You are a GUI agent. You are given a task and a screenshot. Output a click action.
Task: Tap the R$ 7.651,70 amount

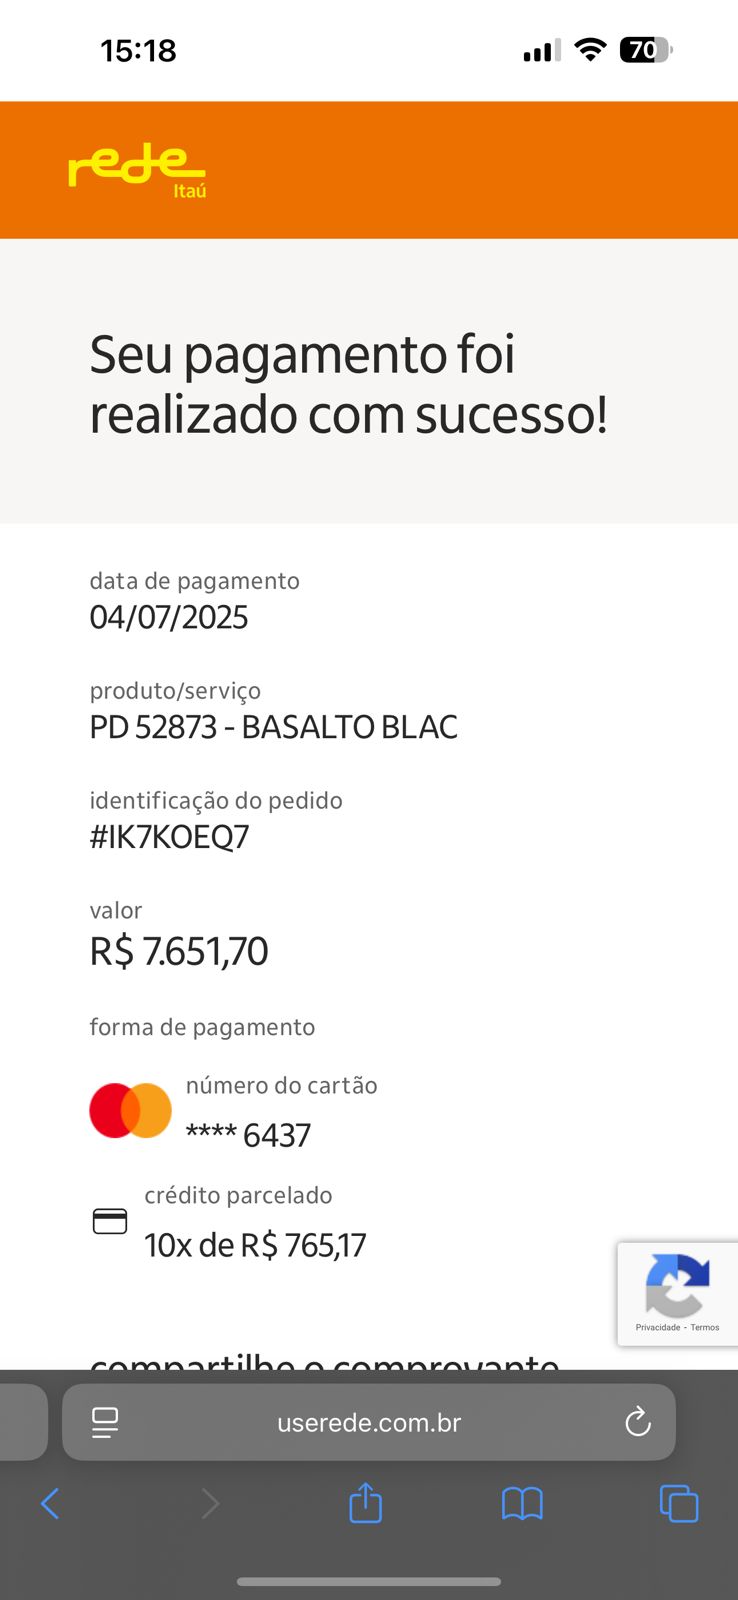tap(179, 951)
